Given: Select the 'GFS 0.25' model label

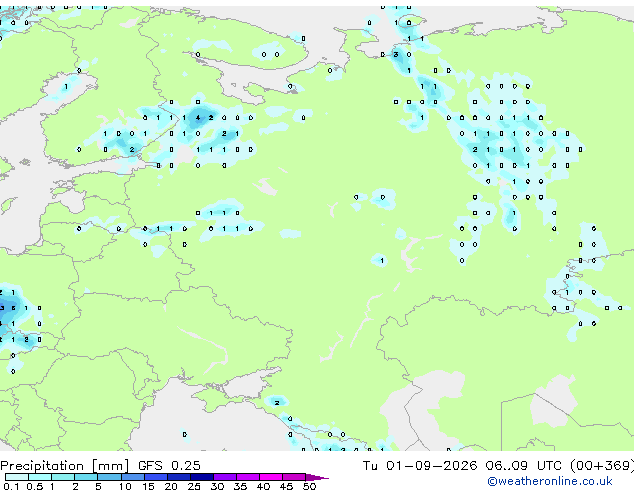Looking at the screenshot, I should tap(169, 466).
